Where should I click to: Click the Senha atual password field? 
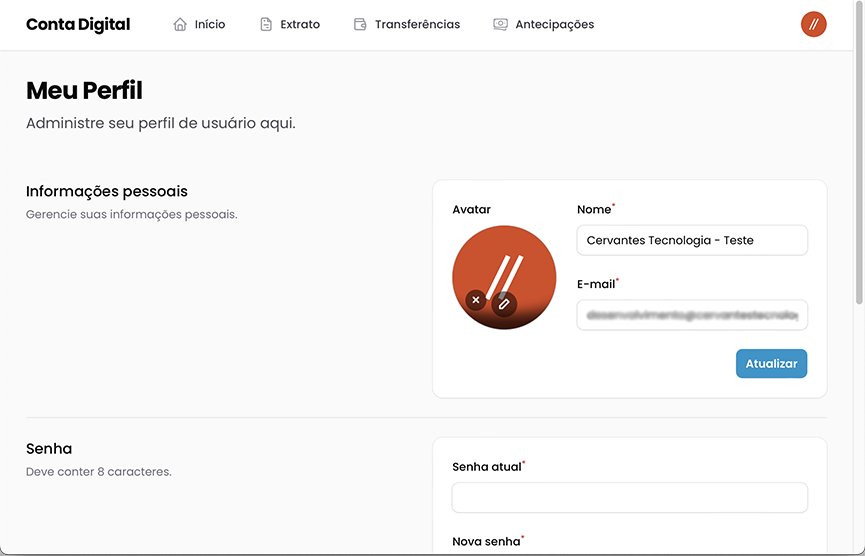pyautogui.click(x=629, y=497)
